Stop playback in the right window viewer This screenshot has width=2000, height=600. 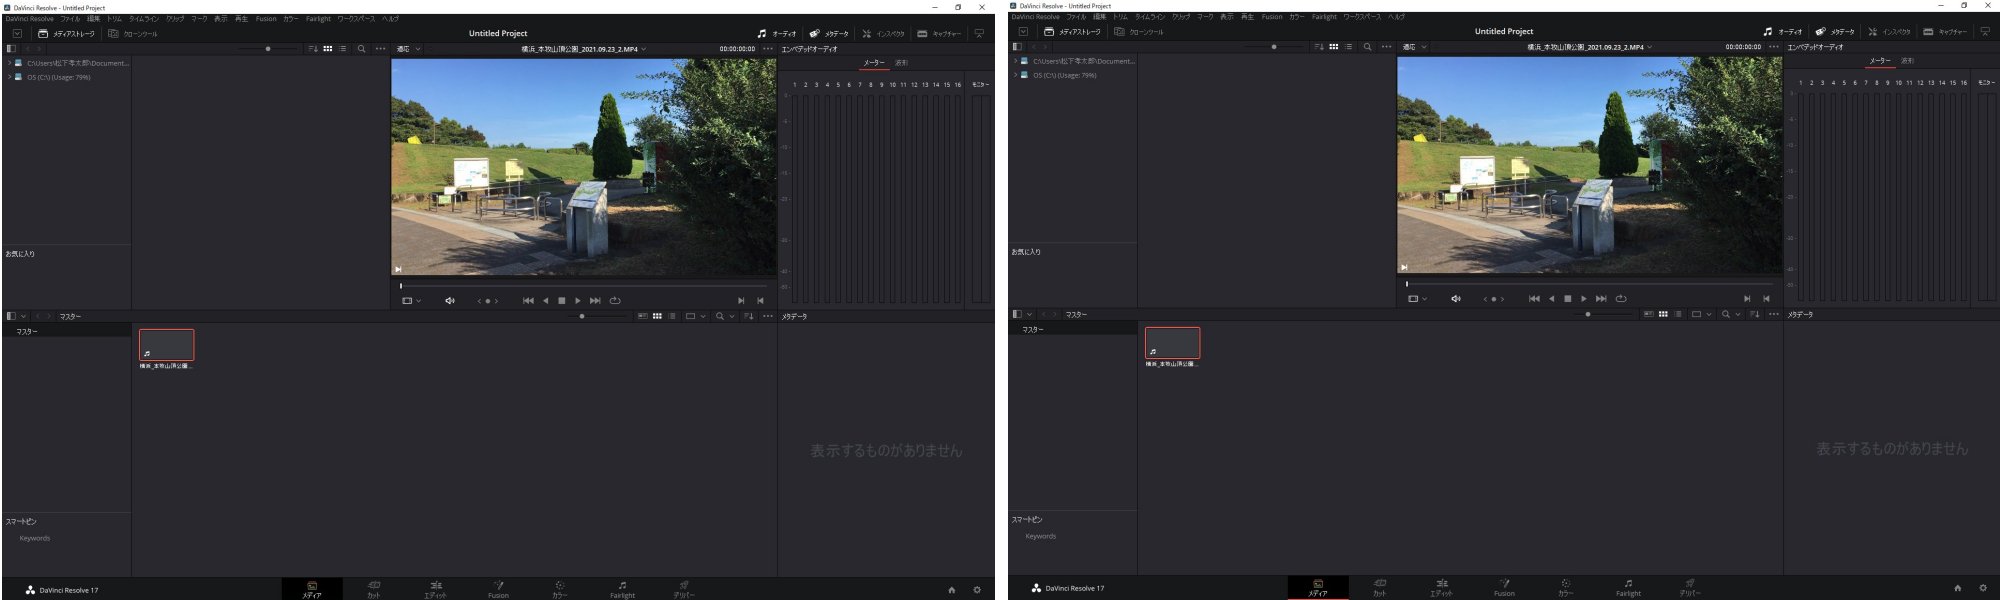tap(1567, 299)
